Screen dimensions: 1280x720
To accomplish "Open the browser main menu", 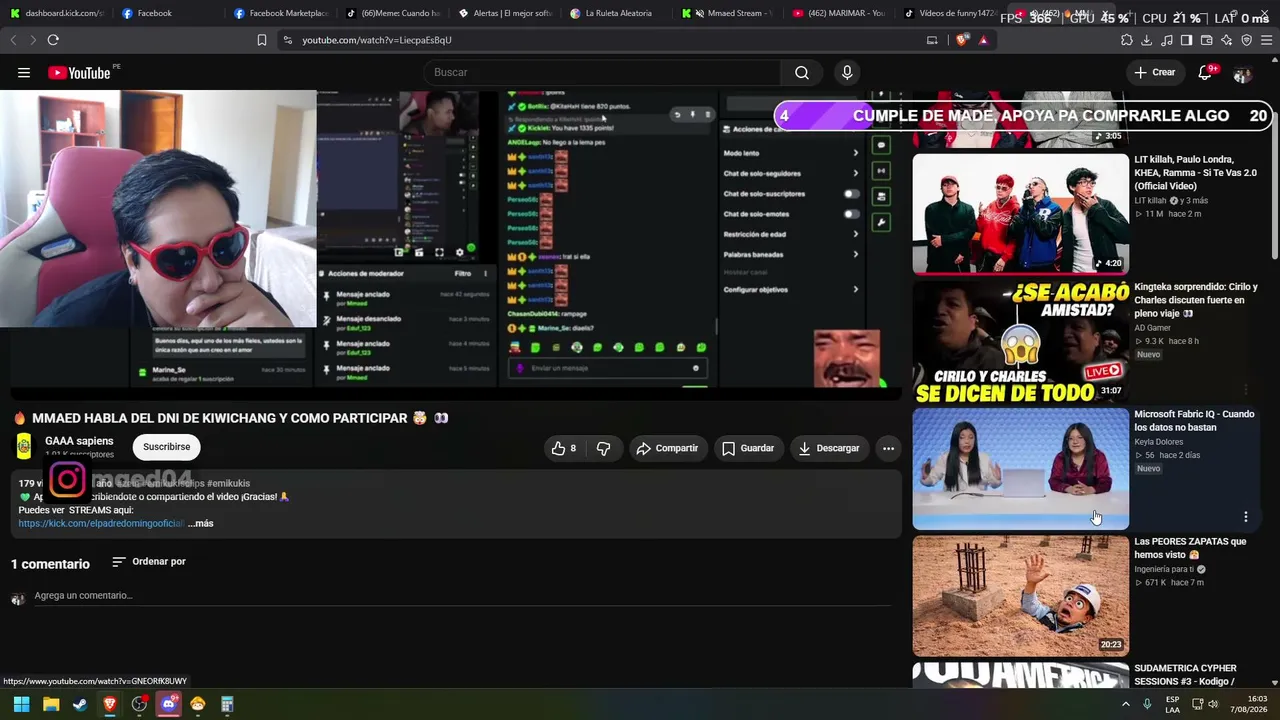I will (1267, 40).
